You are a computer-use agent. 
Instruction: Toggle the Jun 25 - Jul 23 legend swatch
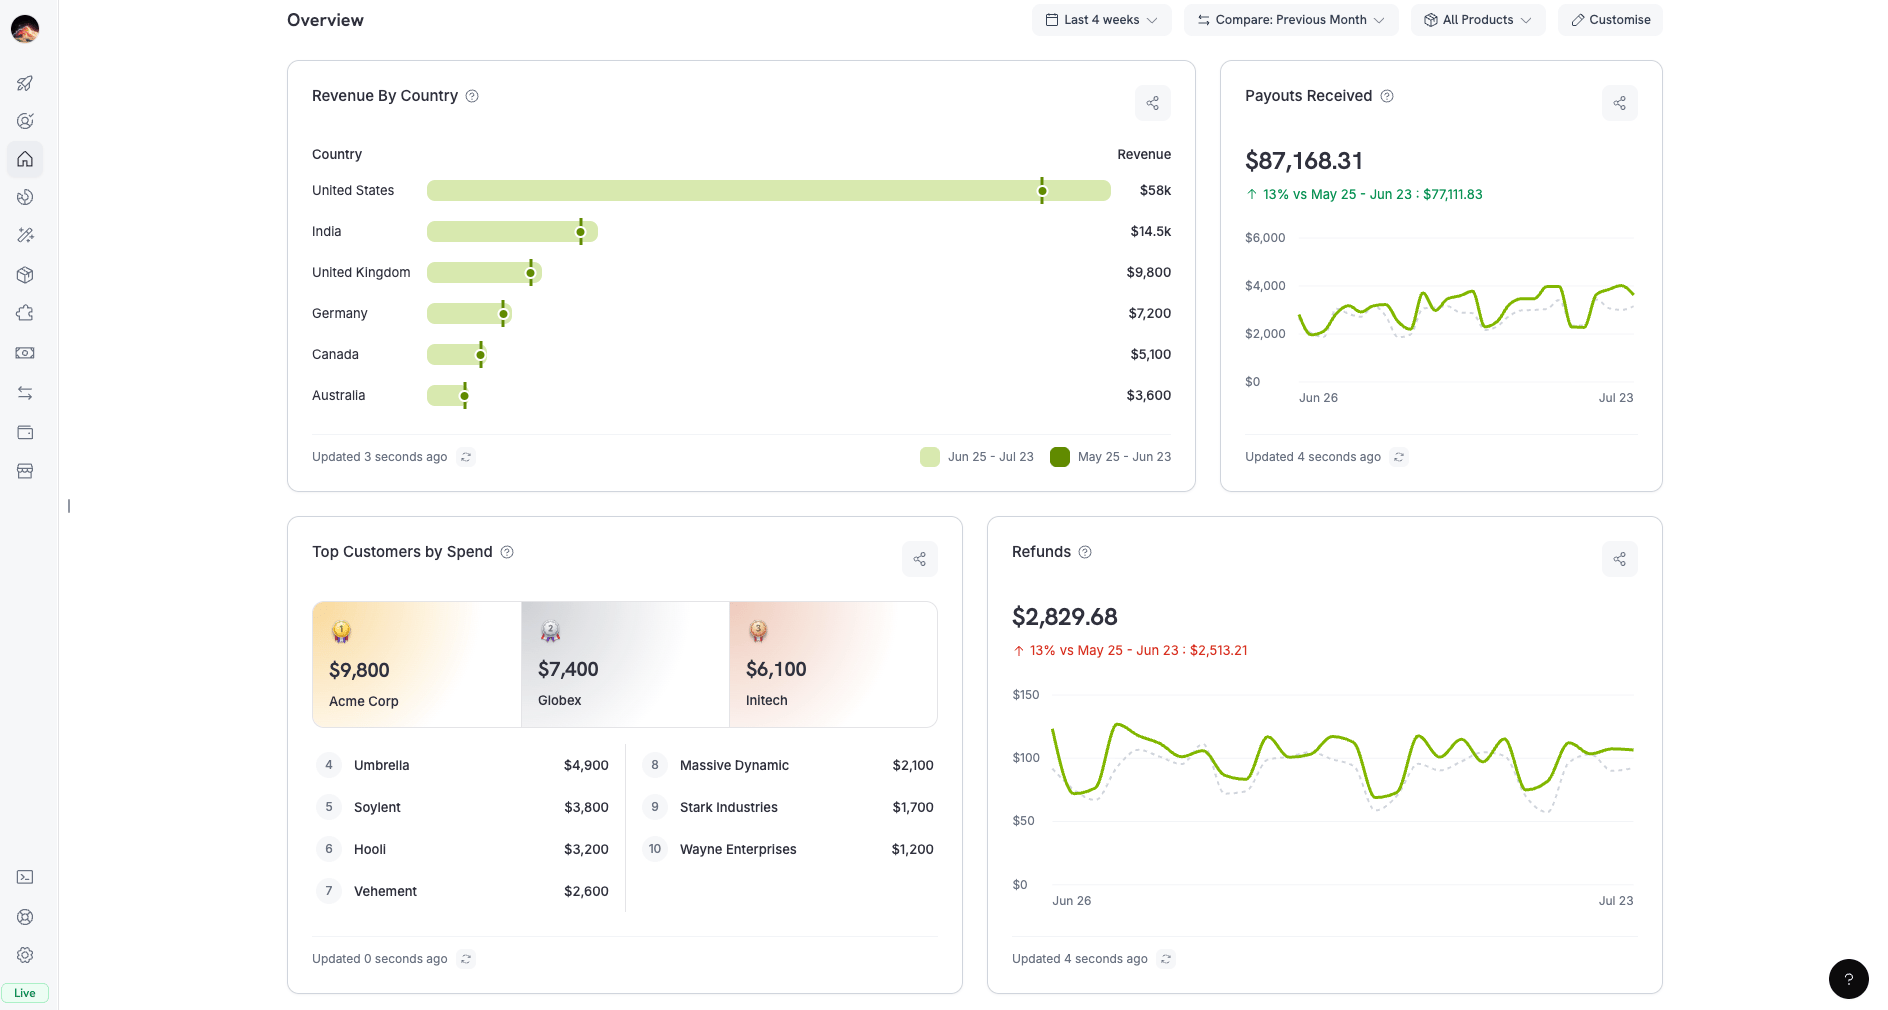pyautogui.click(x=930, y=457)
